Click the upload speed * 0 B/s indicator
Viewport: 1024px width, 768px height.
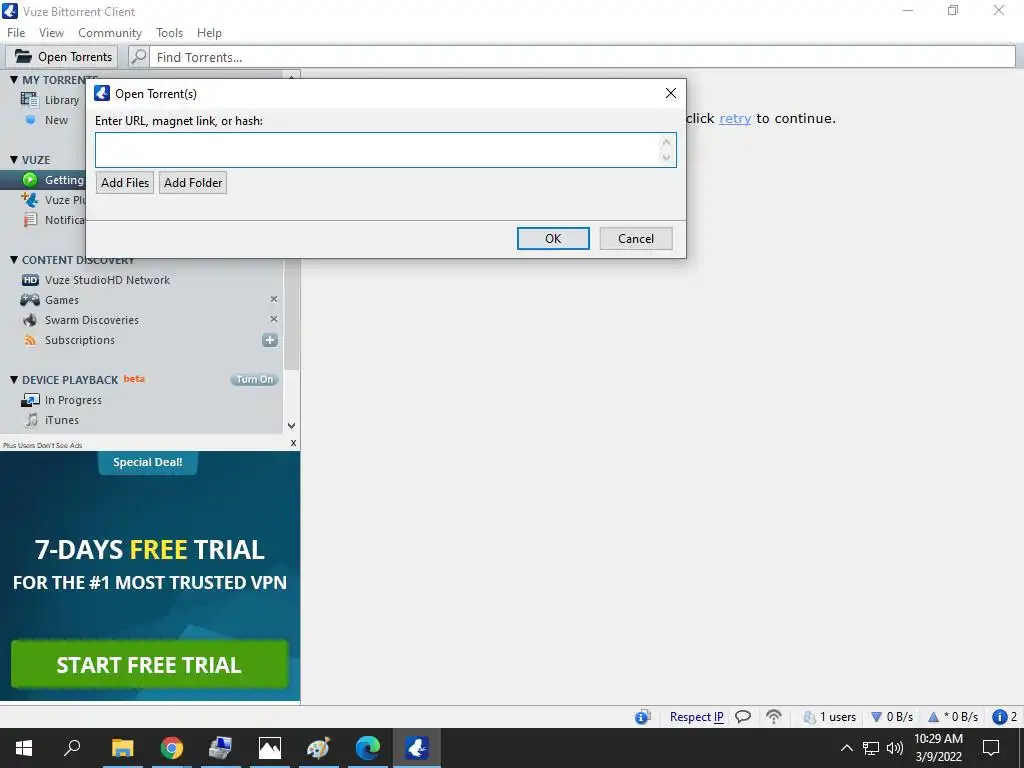[x=953, y=716]
